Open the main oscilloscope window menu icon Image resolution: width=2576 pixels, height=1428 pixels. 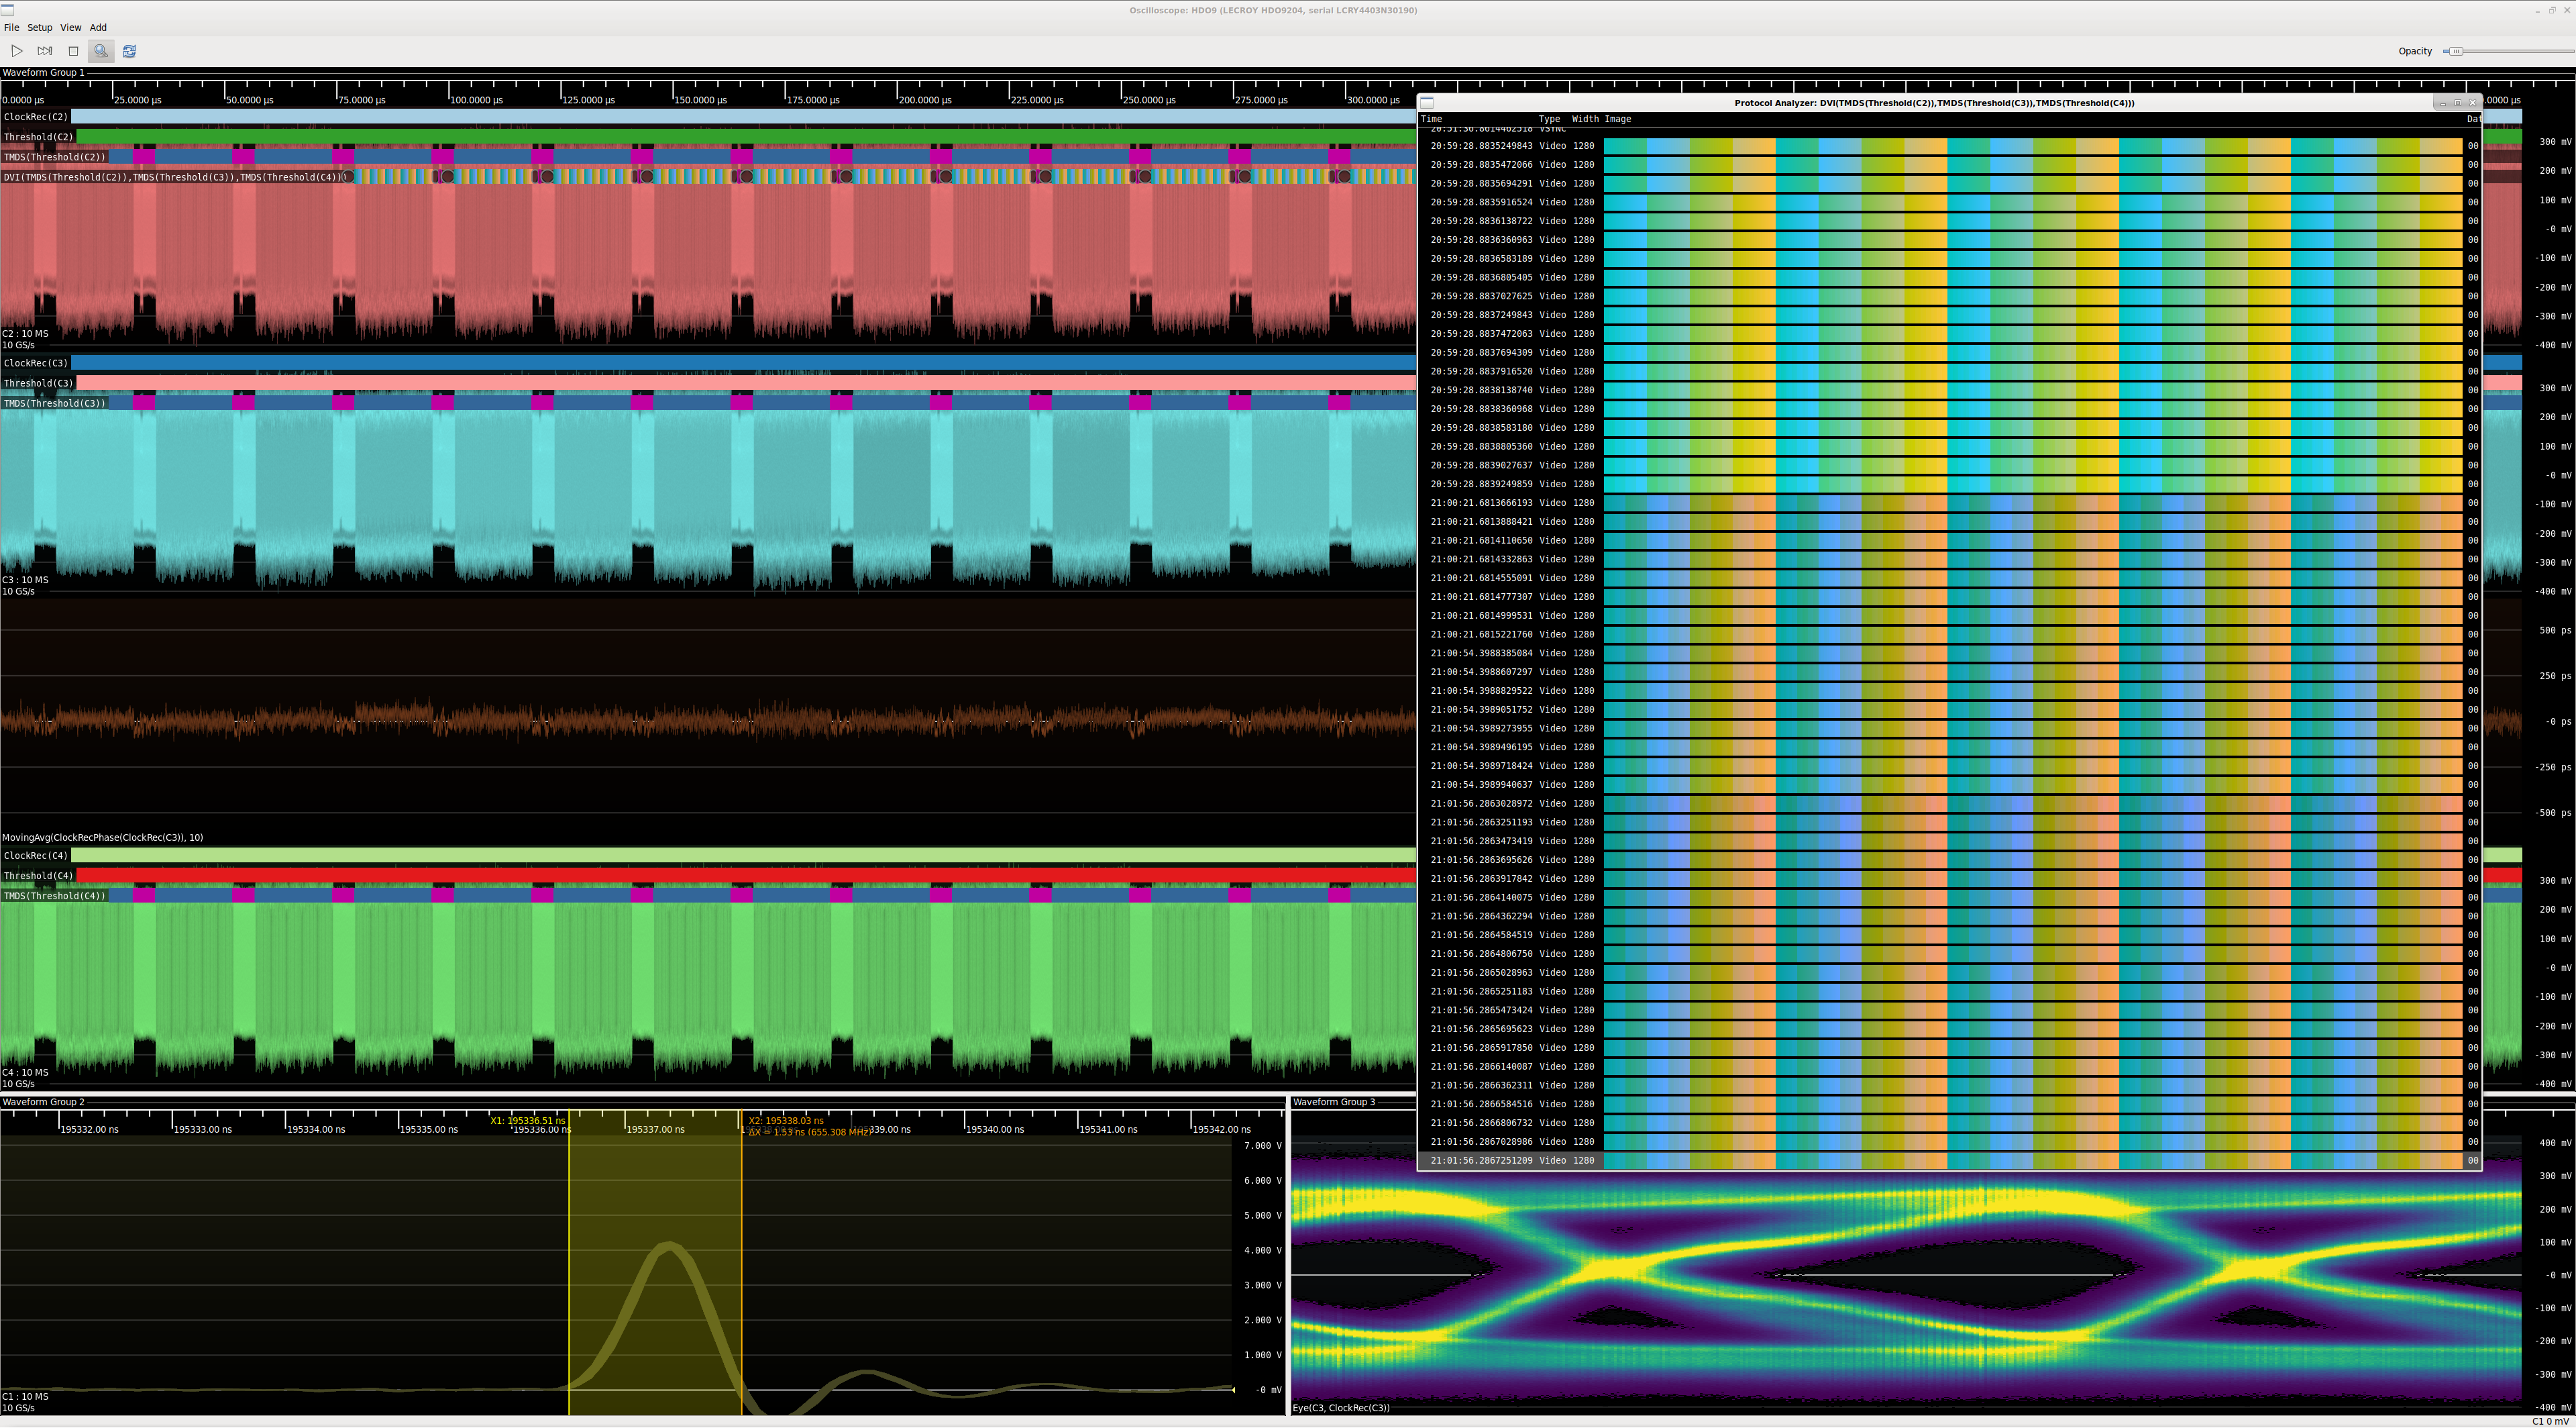click(7, 10)
